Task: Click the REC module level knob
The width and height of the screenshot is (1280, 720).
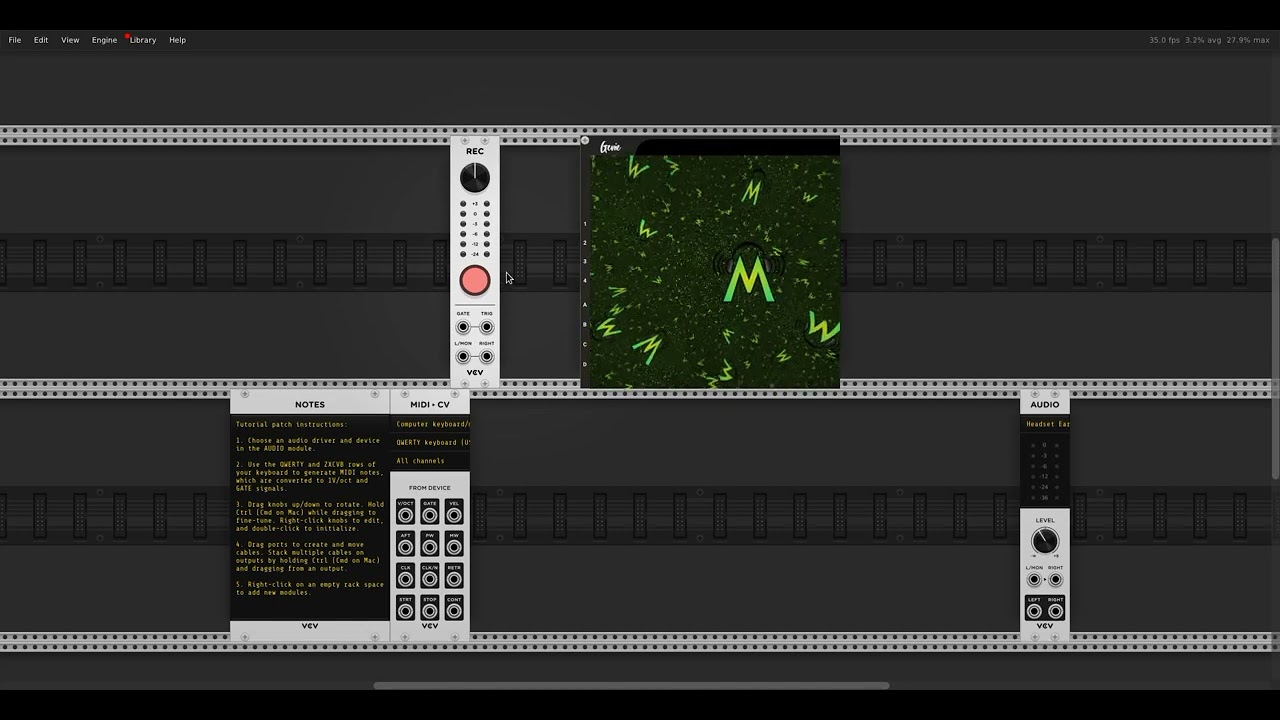Action: tap(475, 178)
